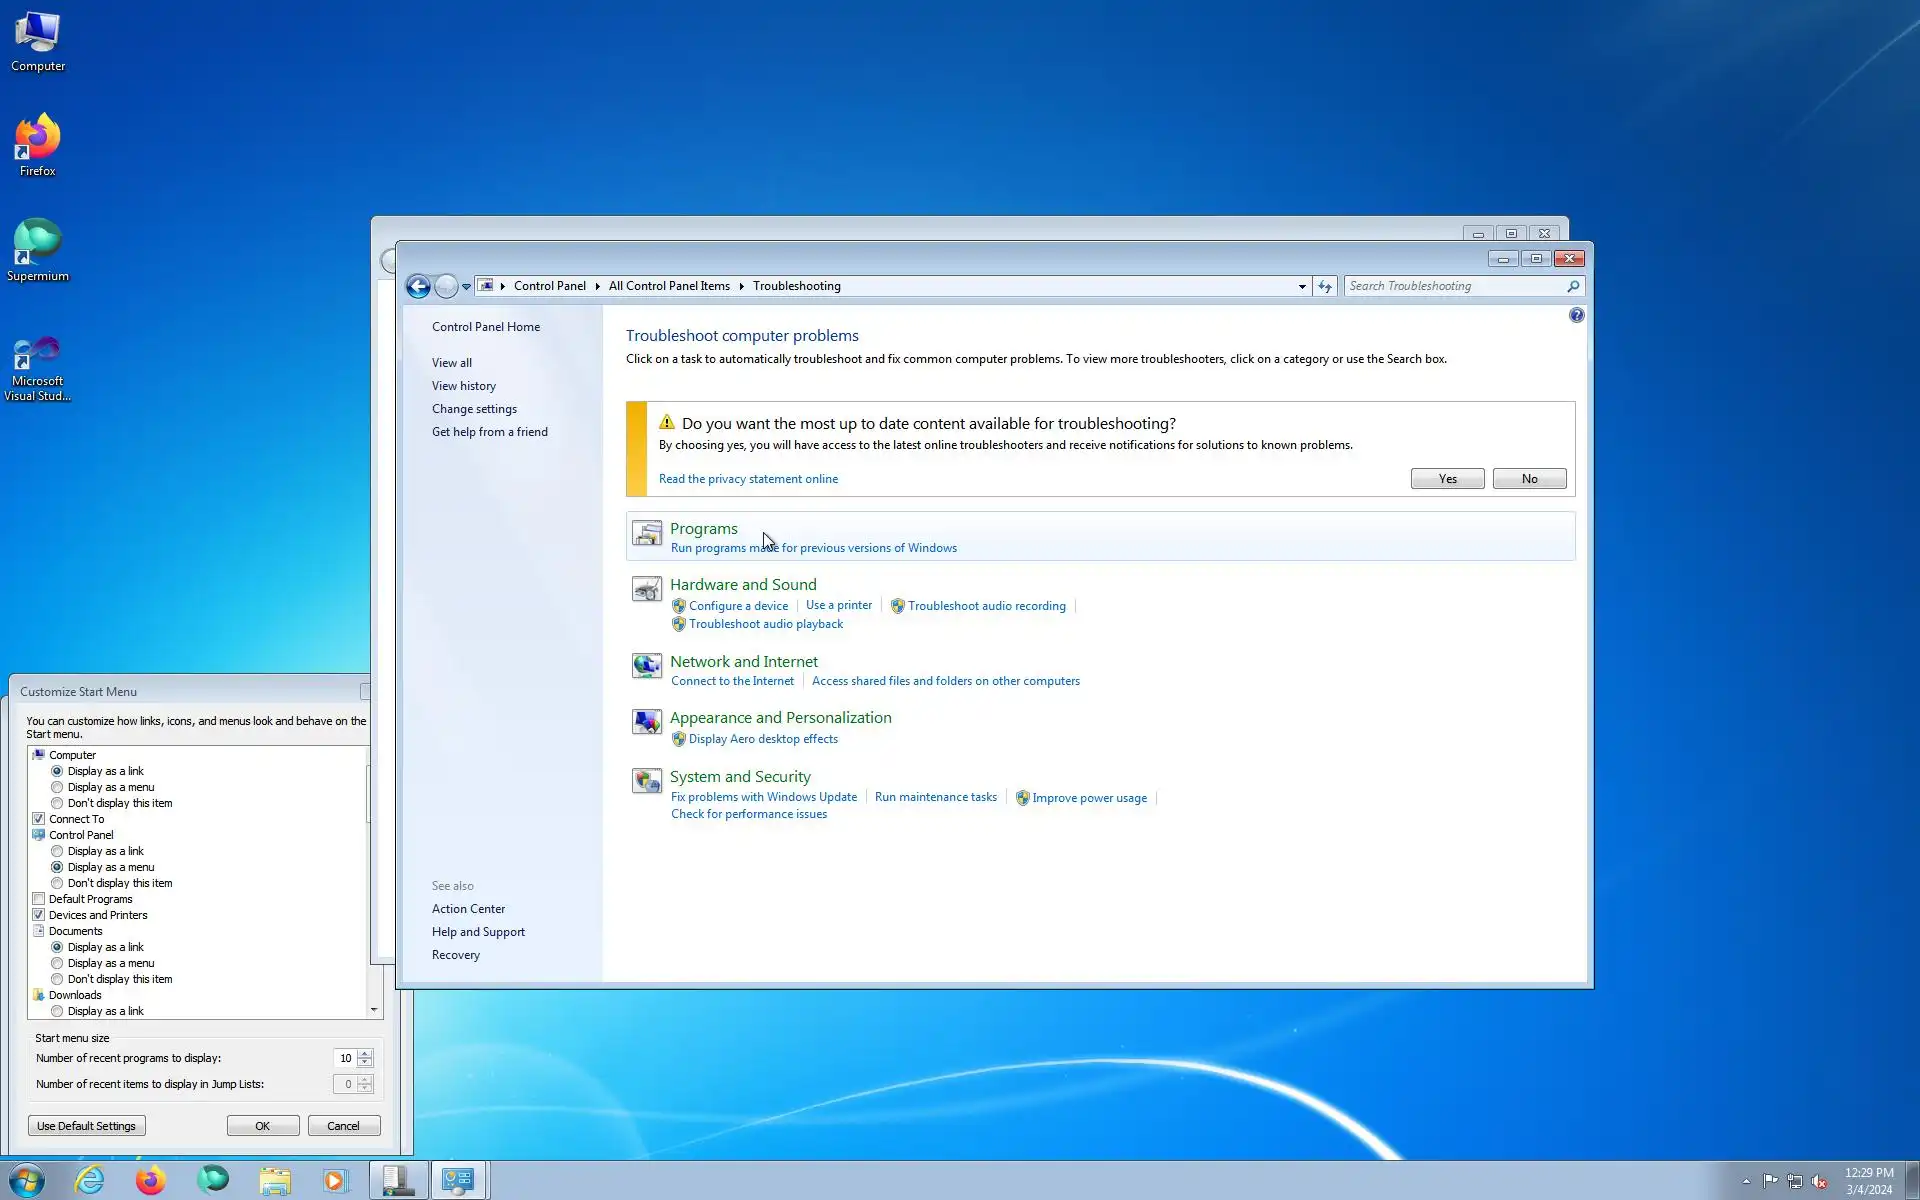
Task: Open the help question mark icon
Action: 1576,316
